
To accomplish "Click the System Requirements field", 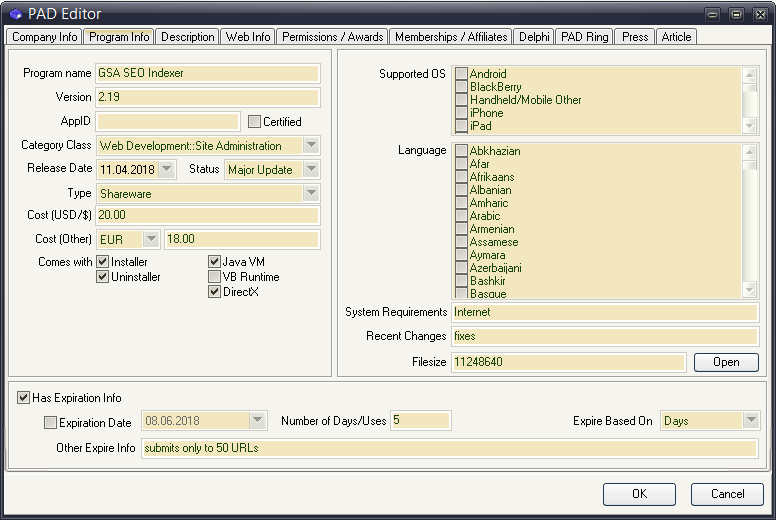I will coord(605,312).
